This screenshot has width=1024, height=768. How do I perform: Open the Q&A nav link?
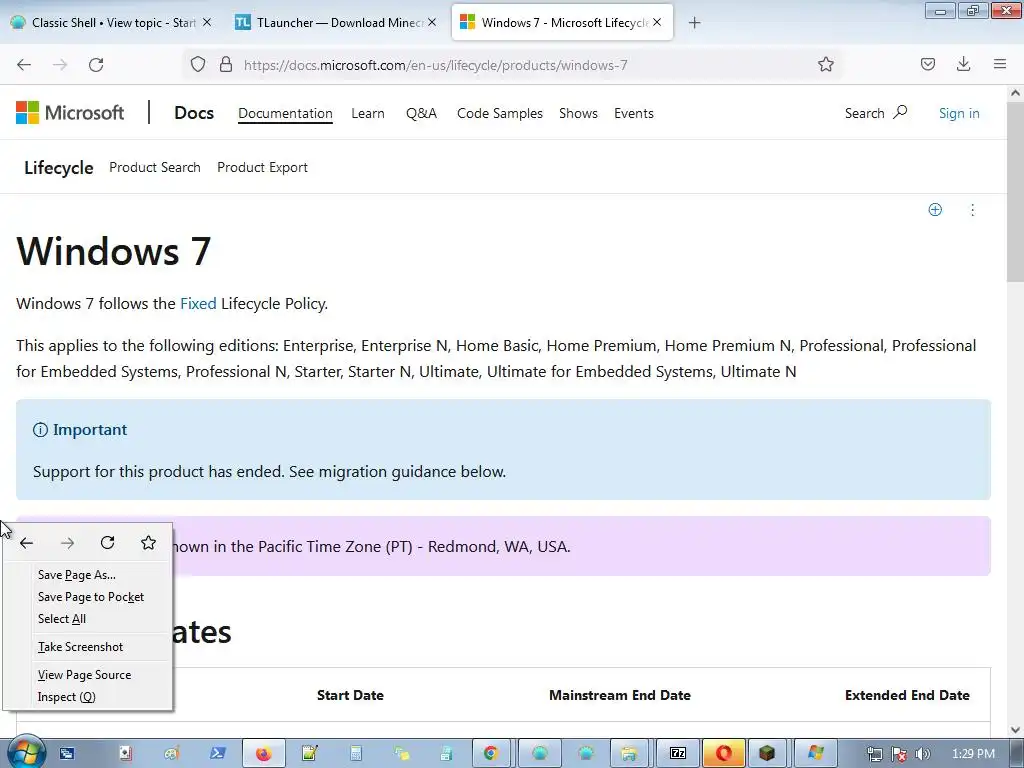pos(421,113)
